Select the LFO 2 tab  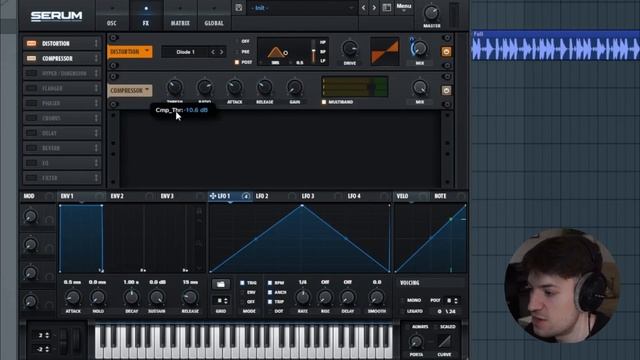tap(262, 196)
